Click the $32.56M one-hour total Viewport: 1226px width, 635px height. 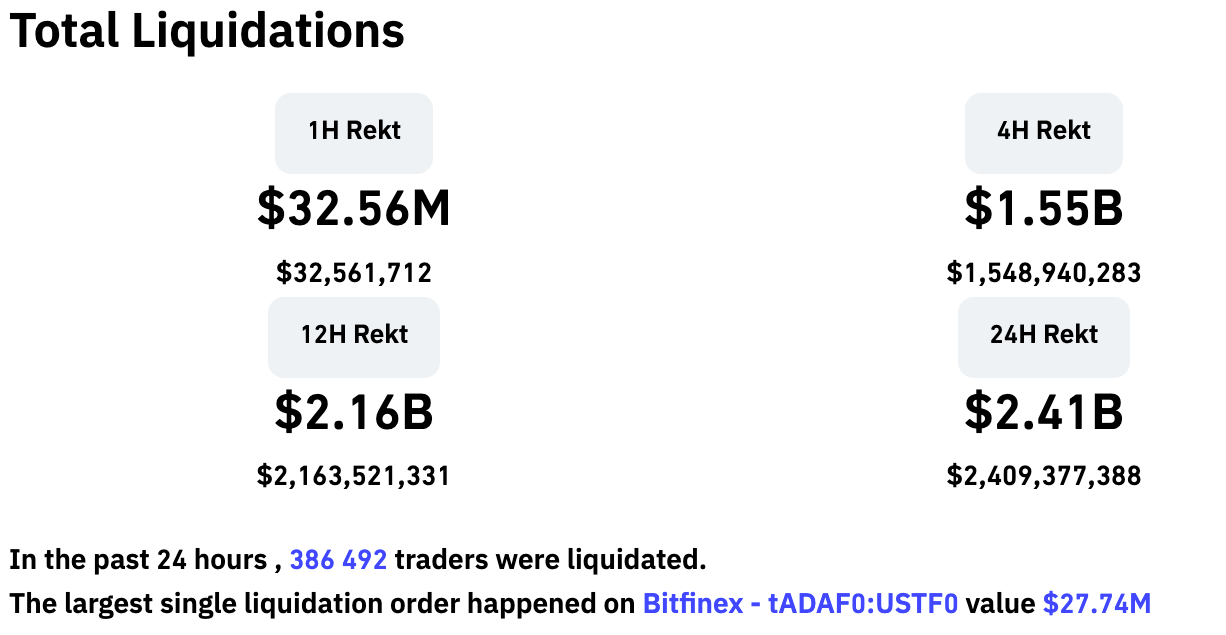pos(354,208)
